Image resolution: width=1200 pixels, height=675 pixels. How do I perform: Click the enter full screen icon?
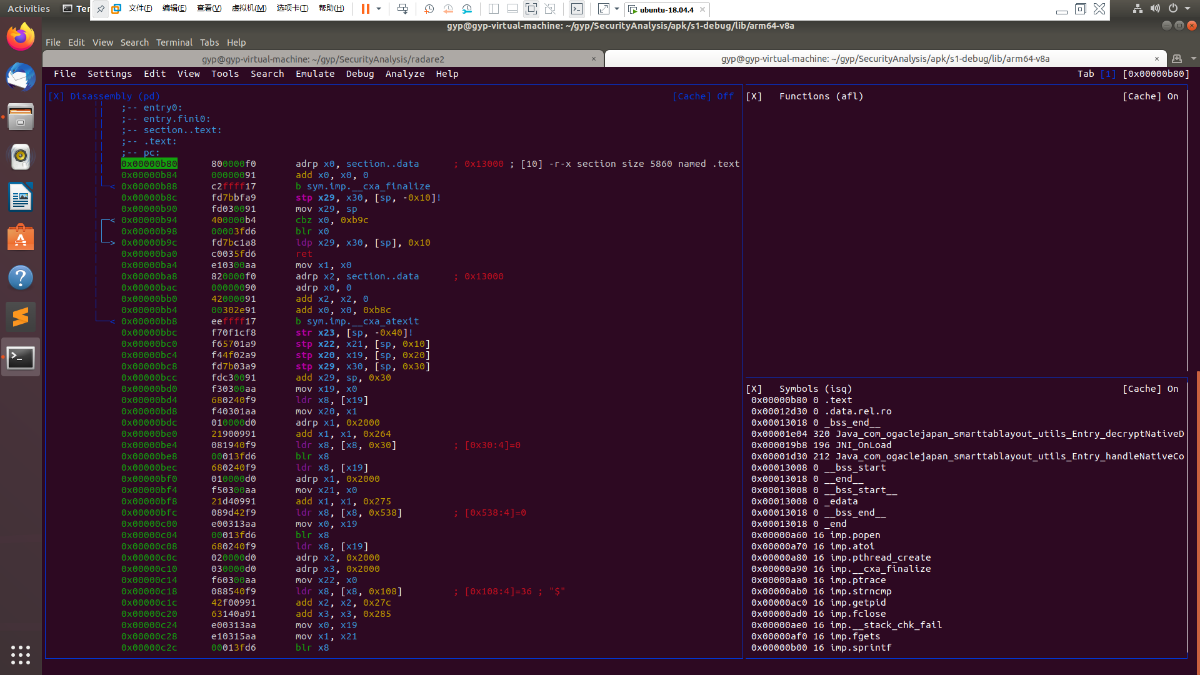coord(532,8)
